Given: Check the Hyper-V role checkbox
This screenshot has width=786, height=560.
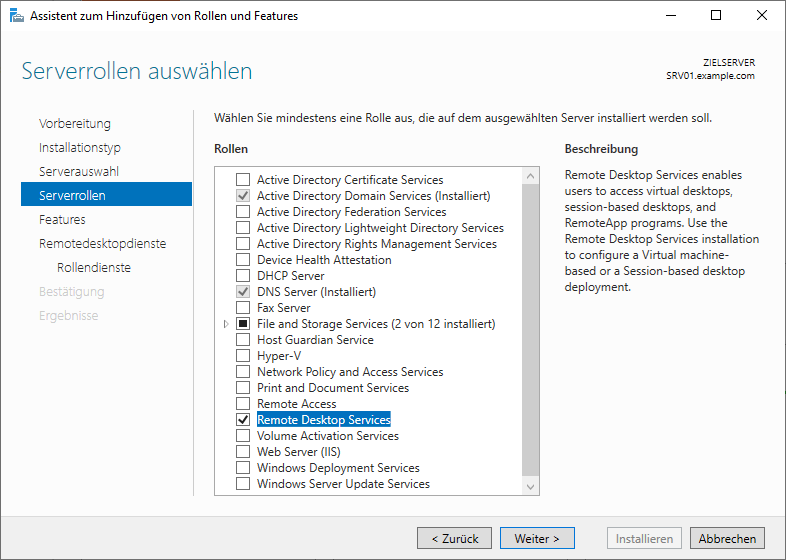Looking at the screenshot, I should 243,355.
